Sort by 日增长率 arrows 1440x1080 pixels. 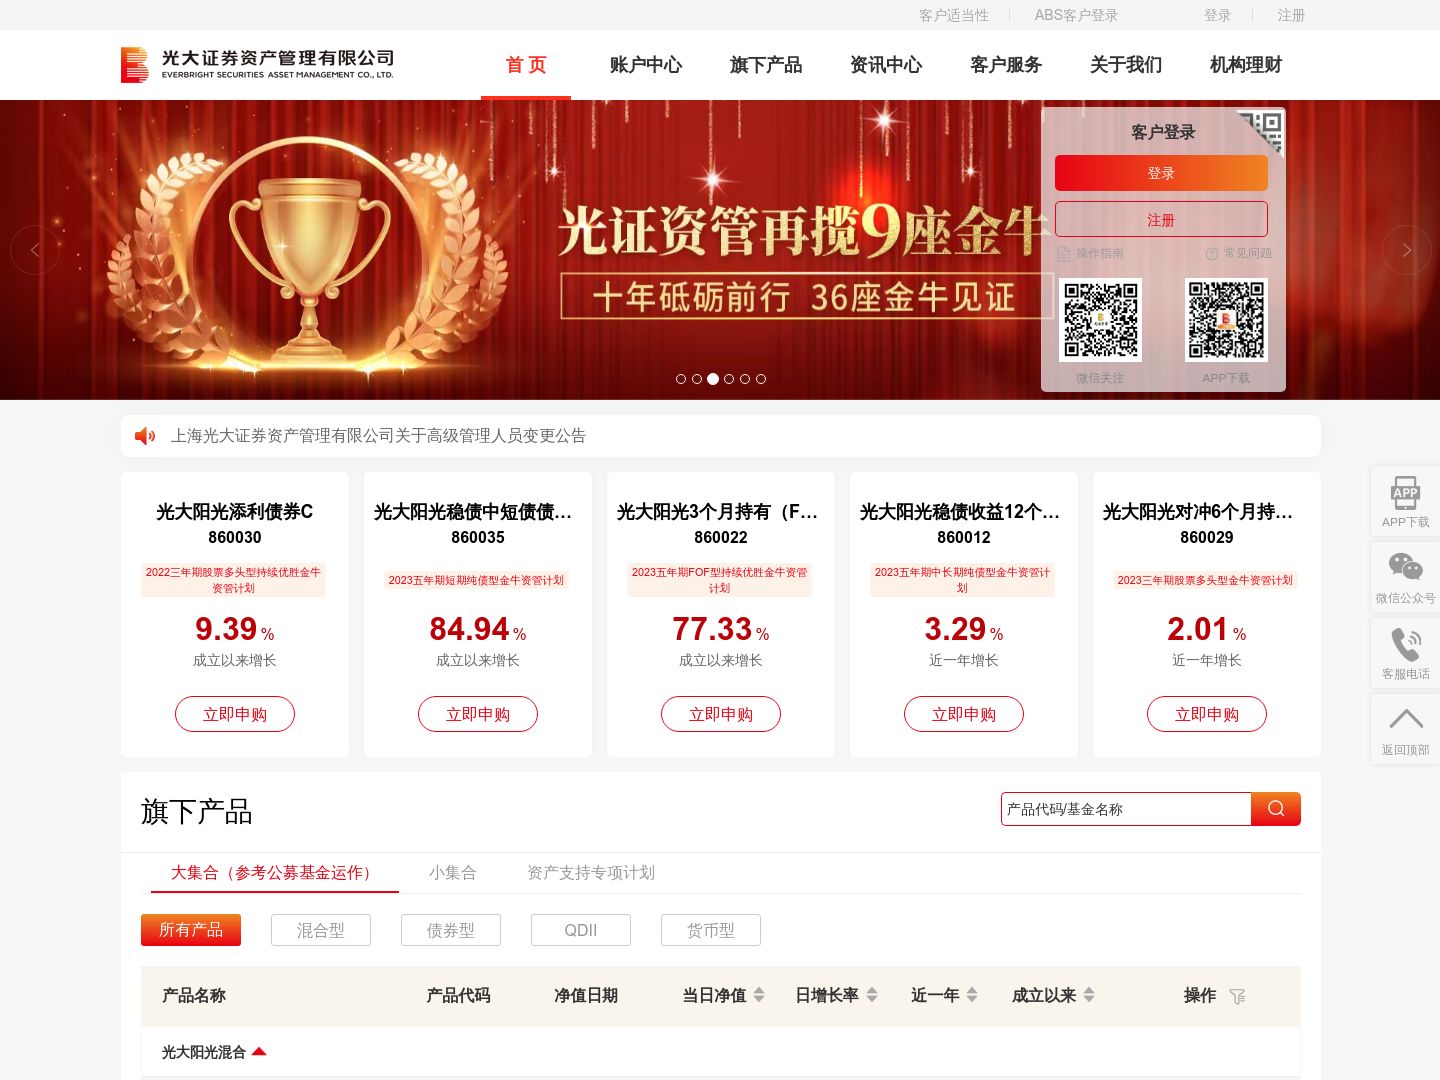pos(872,995)
